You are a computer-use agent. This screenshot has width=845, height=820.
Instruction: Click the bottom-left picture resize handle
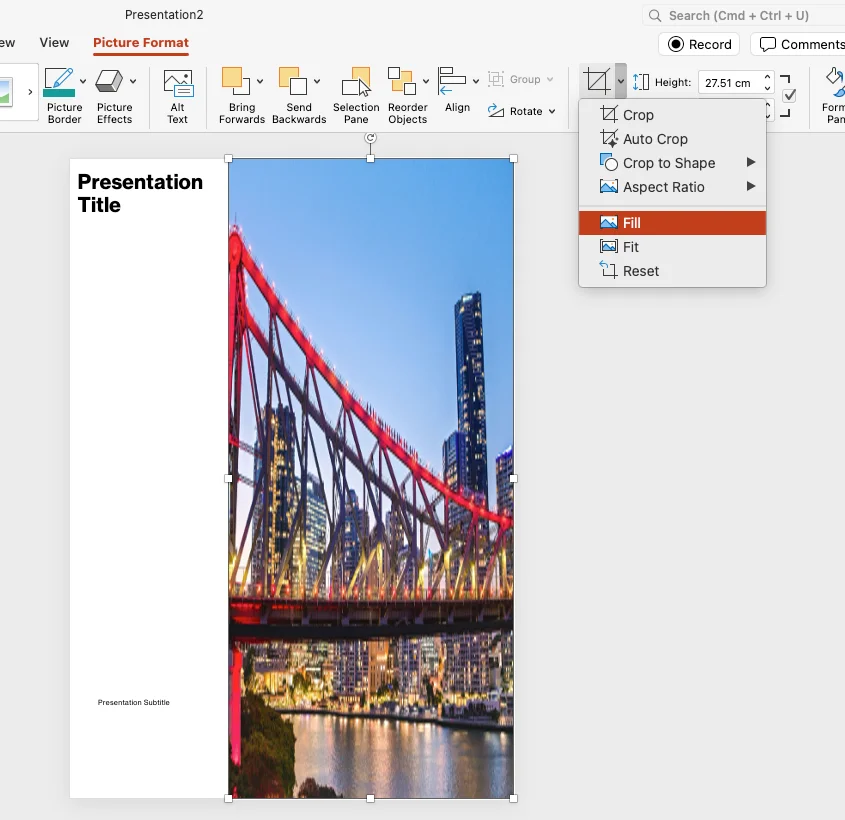click(x=228, y=798)
